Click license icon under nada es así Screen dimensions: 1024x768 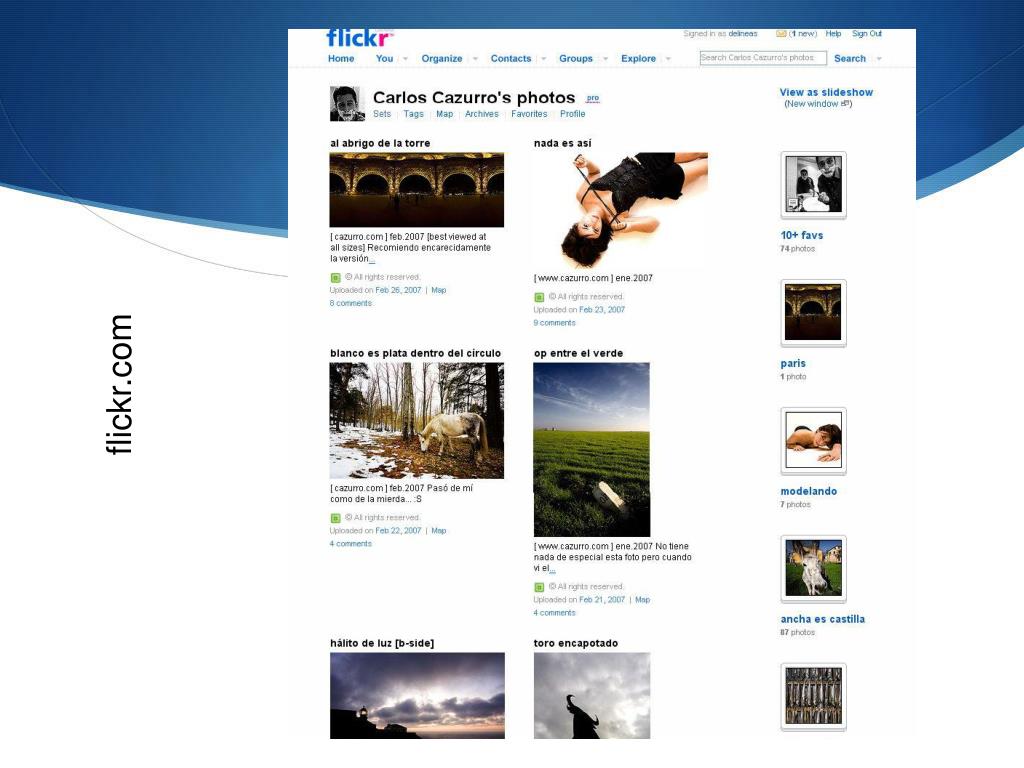(539, 297)
